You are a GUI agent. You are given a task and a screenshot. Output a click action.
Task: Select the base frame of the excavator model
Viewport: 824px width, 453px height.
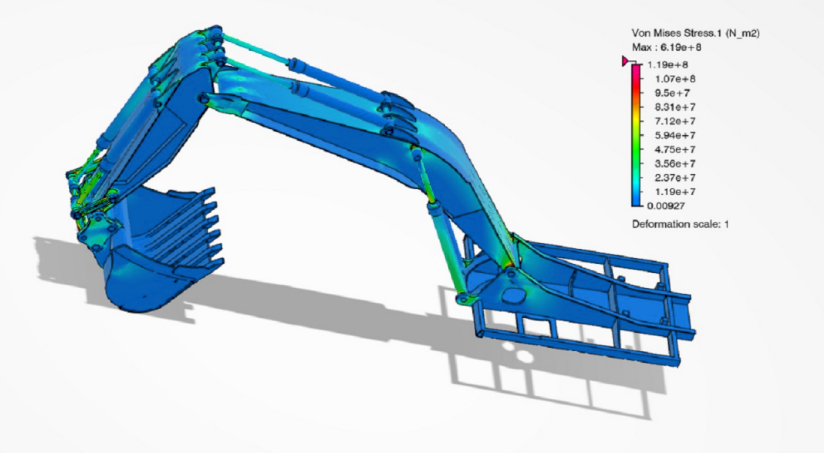click(578, 300)
